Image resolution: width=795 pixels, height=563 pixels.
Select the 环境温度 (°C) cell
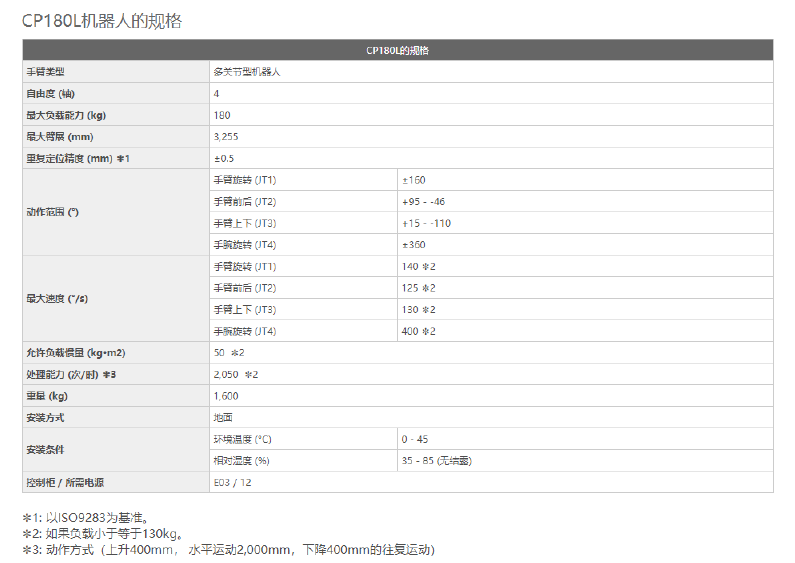click(242, 439)
